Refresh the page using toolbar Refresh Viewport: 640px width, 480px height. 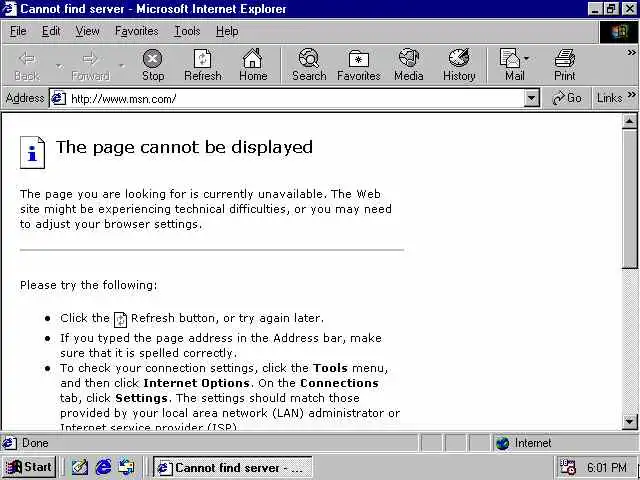(202, 65)
